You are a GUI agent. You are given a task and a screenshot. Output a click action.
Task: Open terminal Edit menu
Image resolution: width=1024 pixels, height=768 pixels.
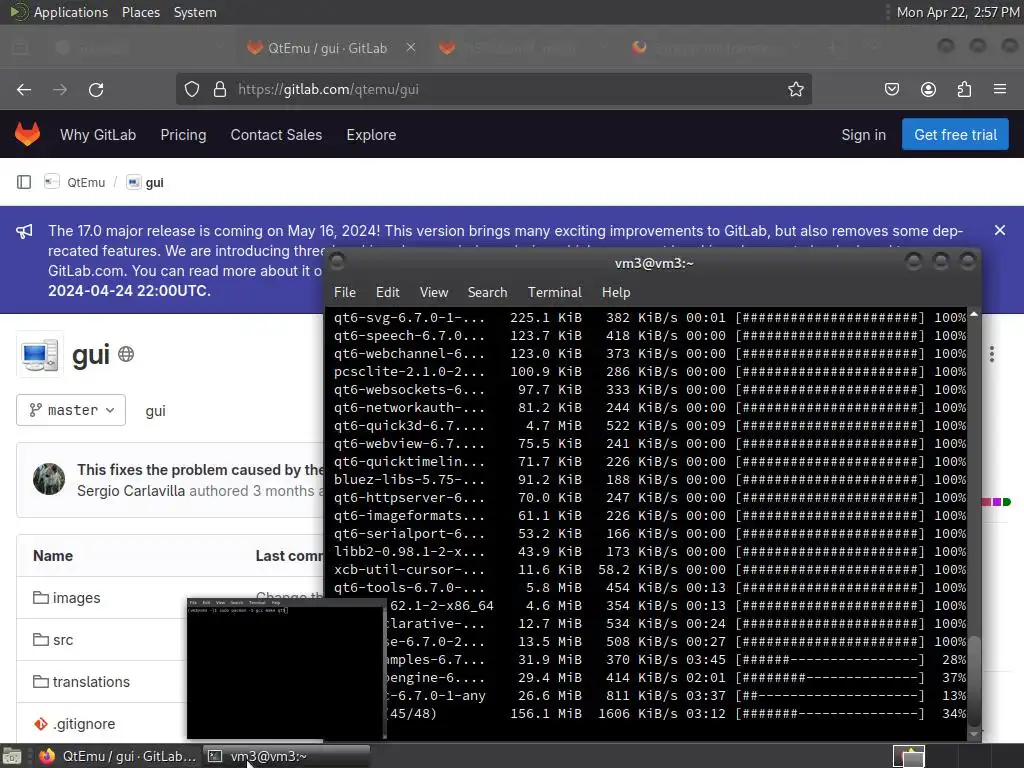[387, 292]
